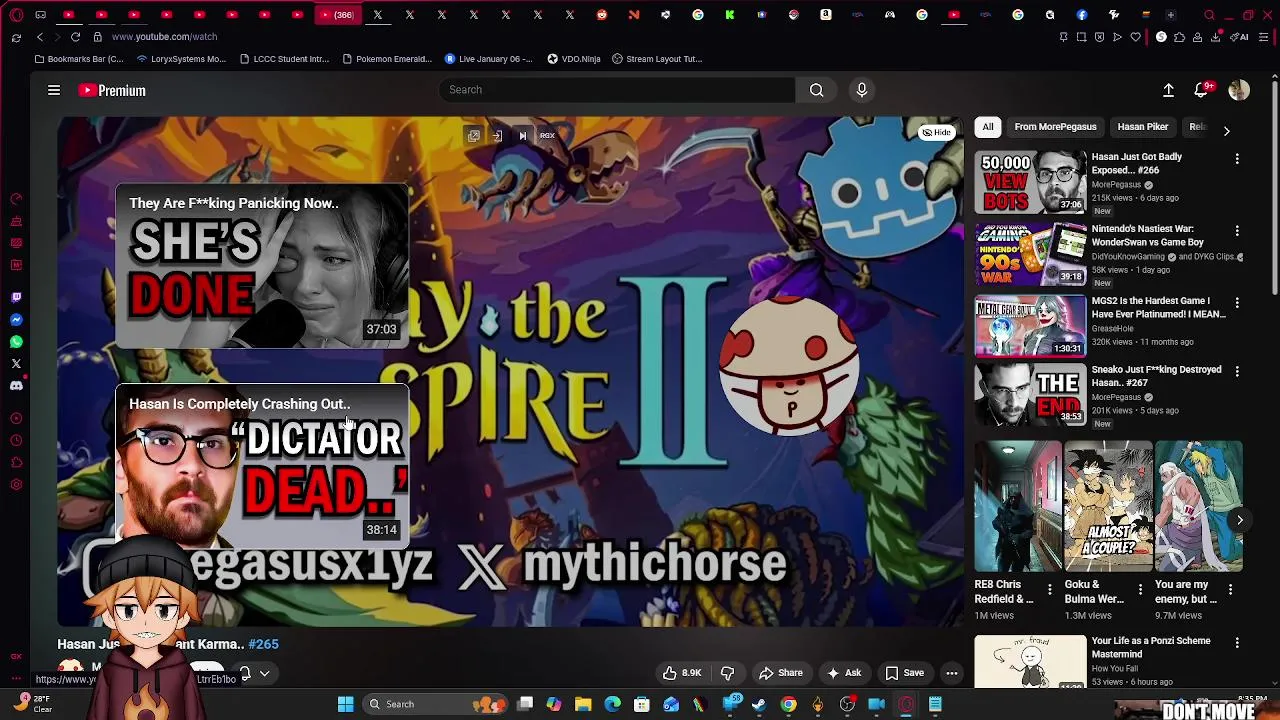Open the Opera menu logo

16,15
